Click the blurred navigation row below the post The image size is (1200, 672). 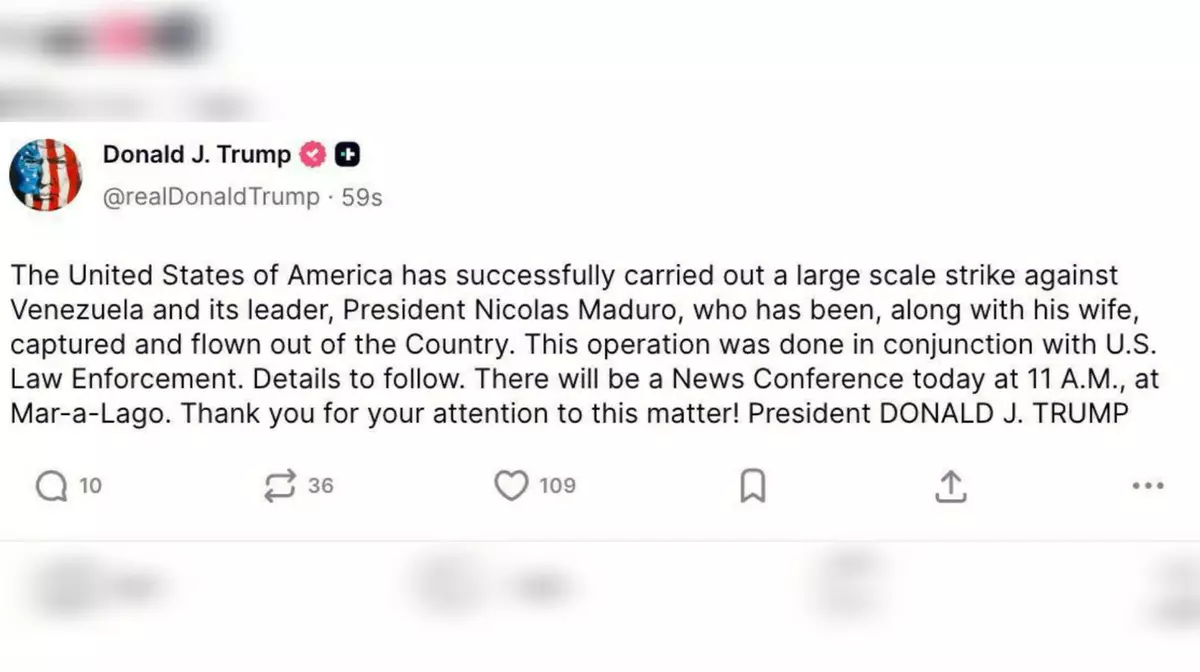point(600,585)
